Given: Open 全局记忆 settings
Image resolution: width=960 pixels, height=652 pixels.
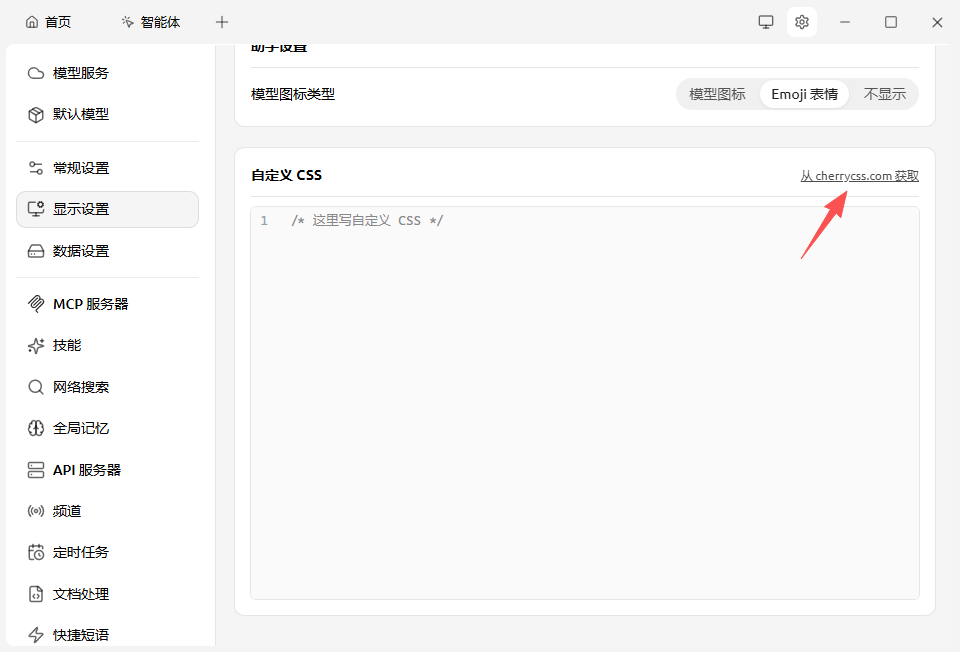Looking at the screenshot, I should 108,428.
